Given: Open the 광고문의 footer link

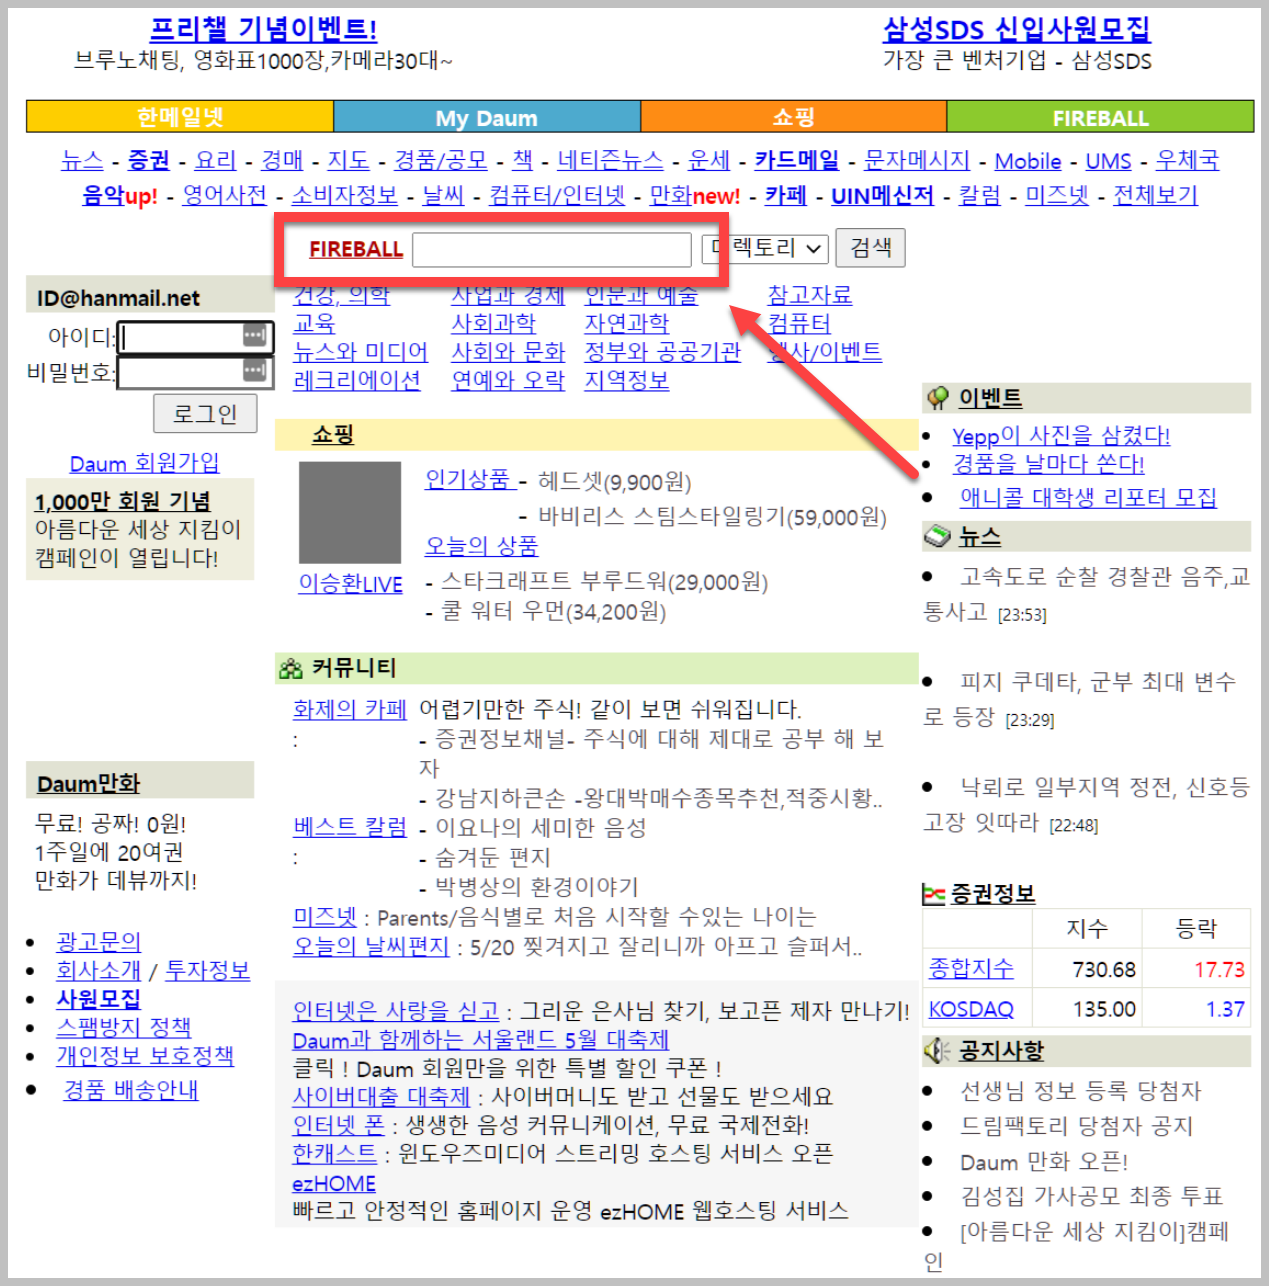Looking at the screenshot, I should [99, 941].
